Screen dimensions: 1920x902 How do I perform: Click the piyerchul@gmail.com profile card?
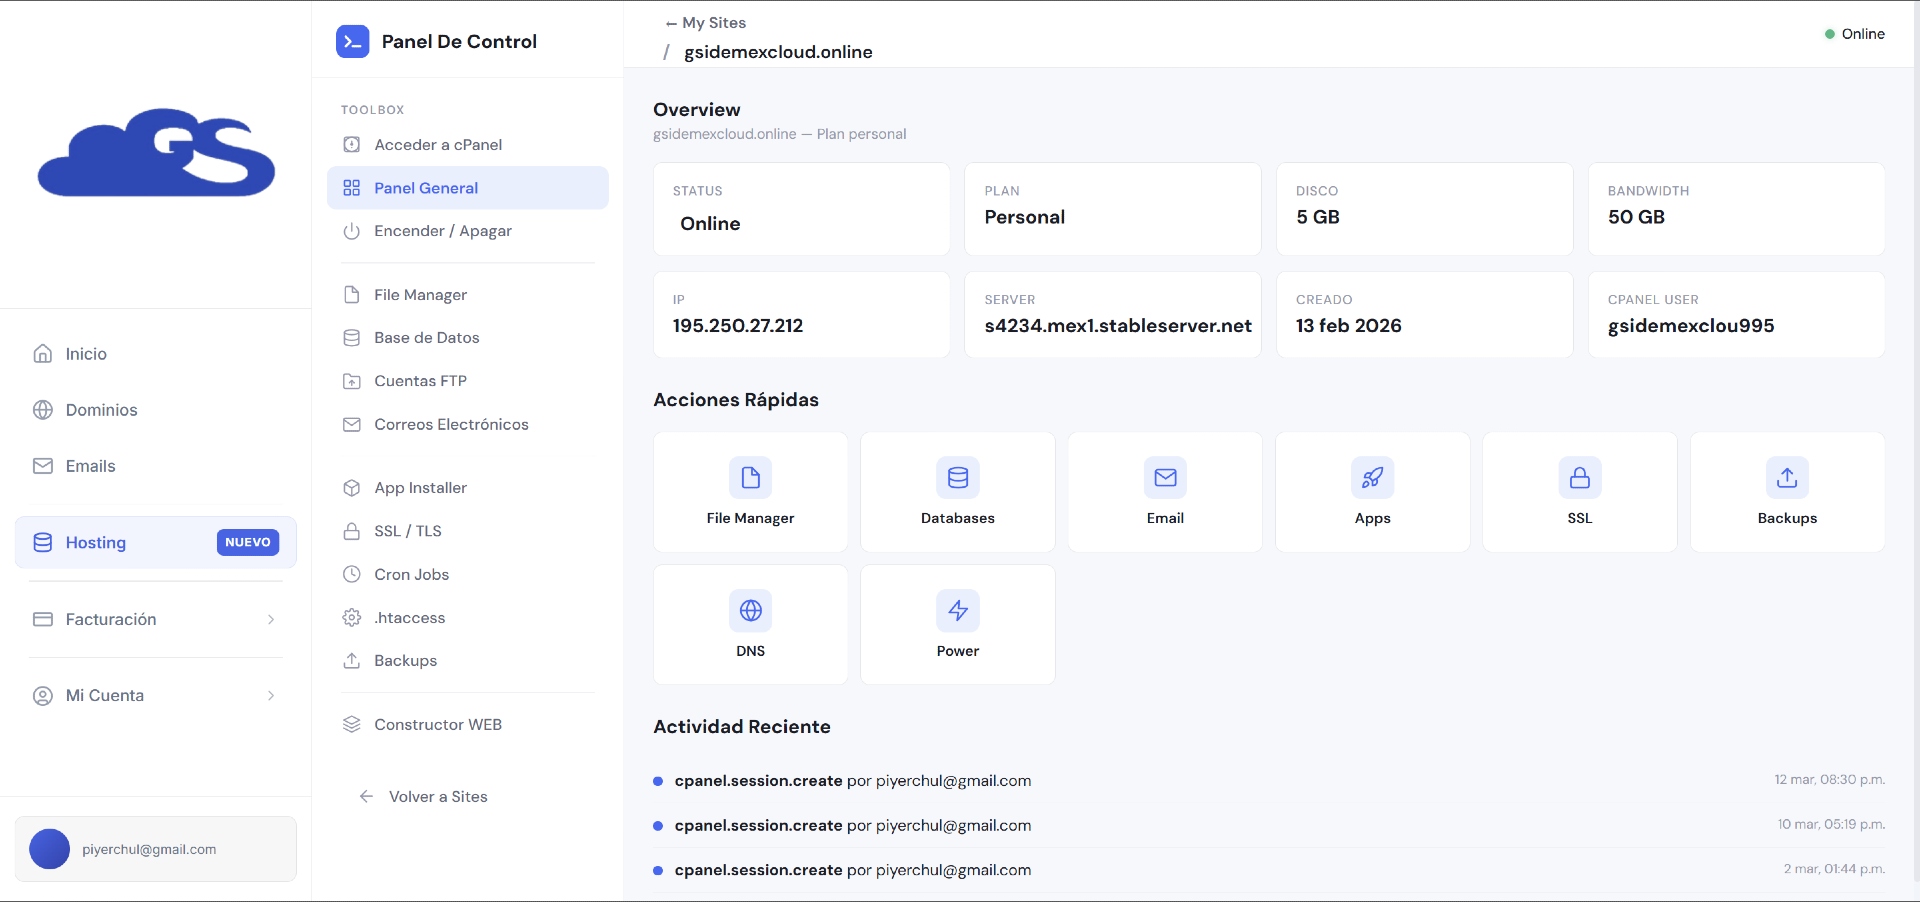(155, 849)
